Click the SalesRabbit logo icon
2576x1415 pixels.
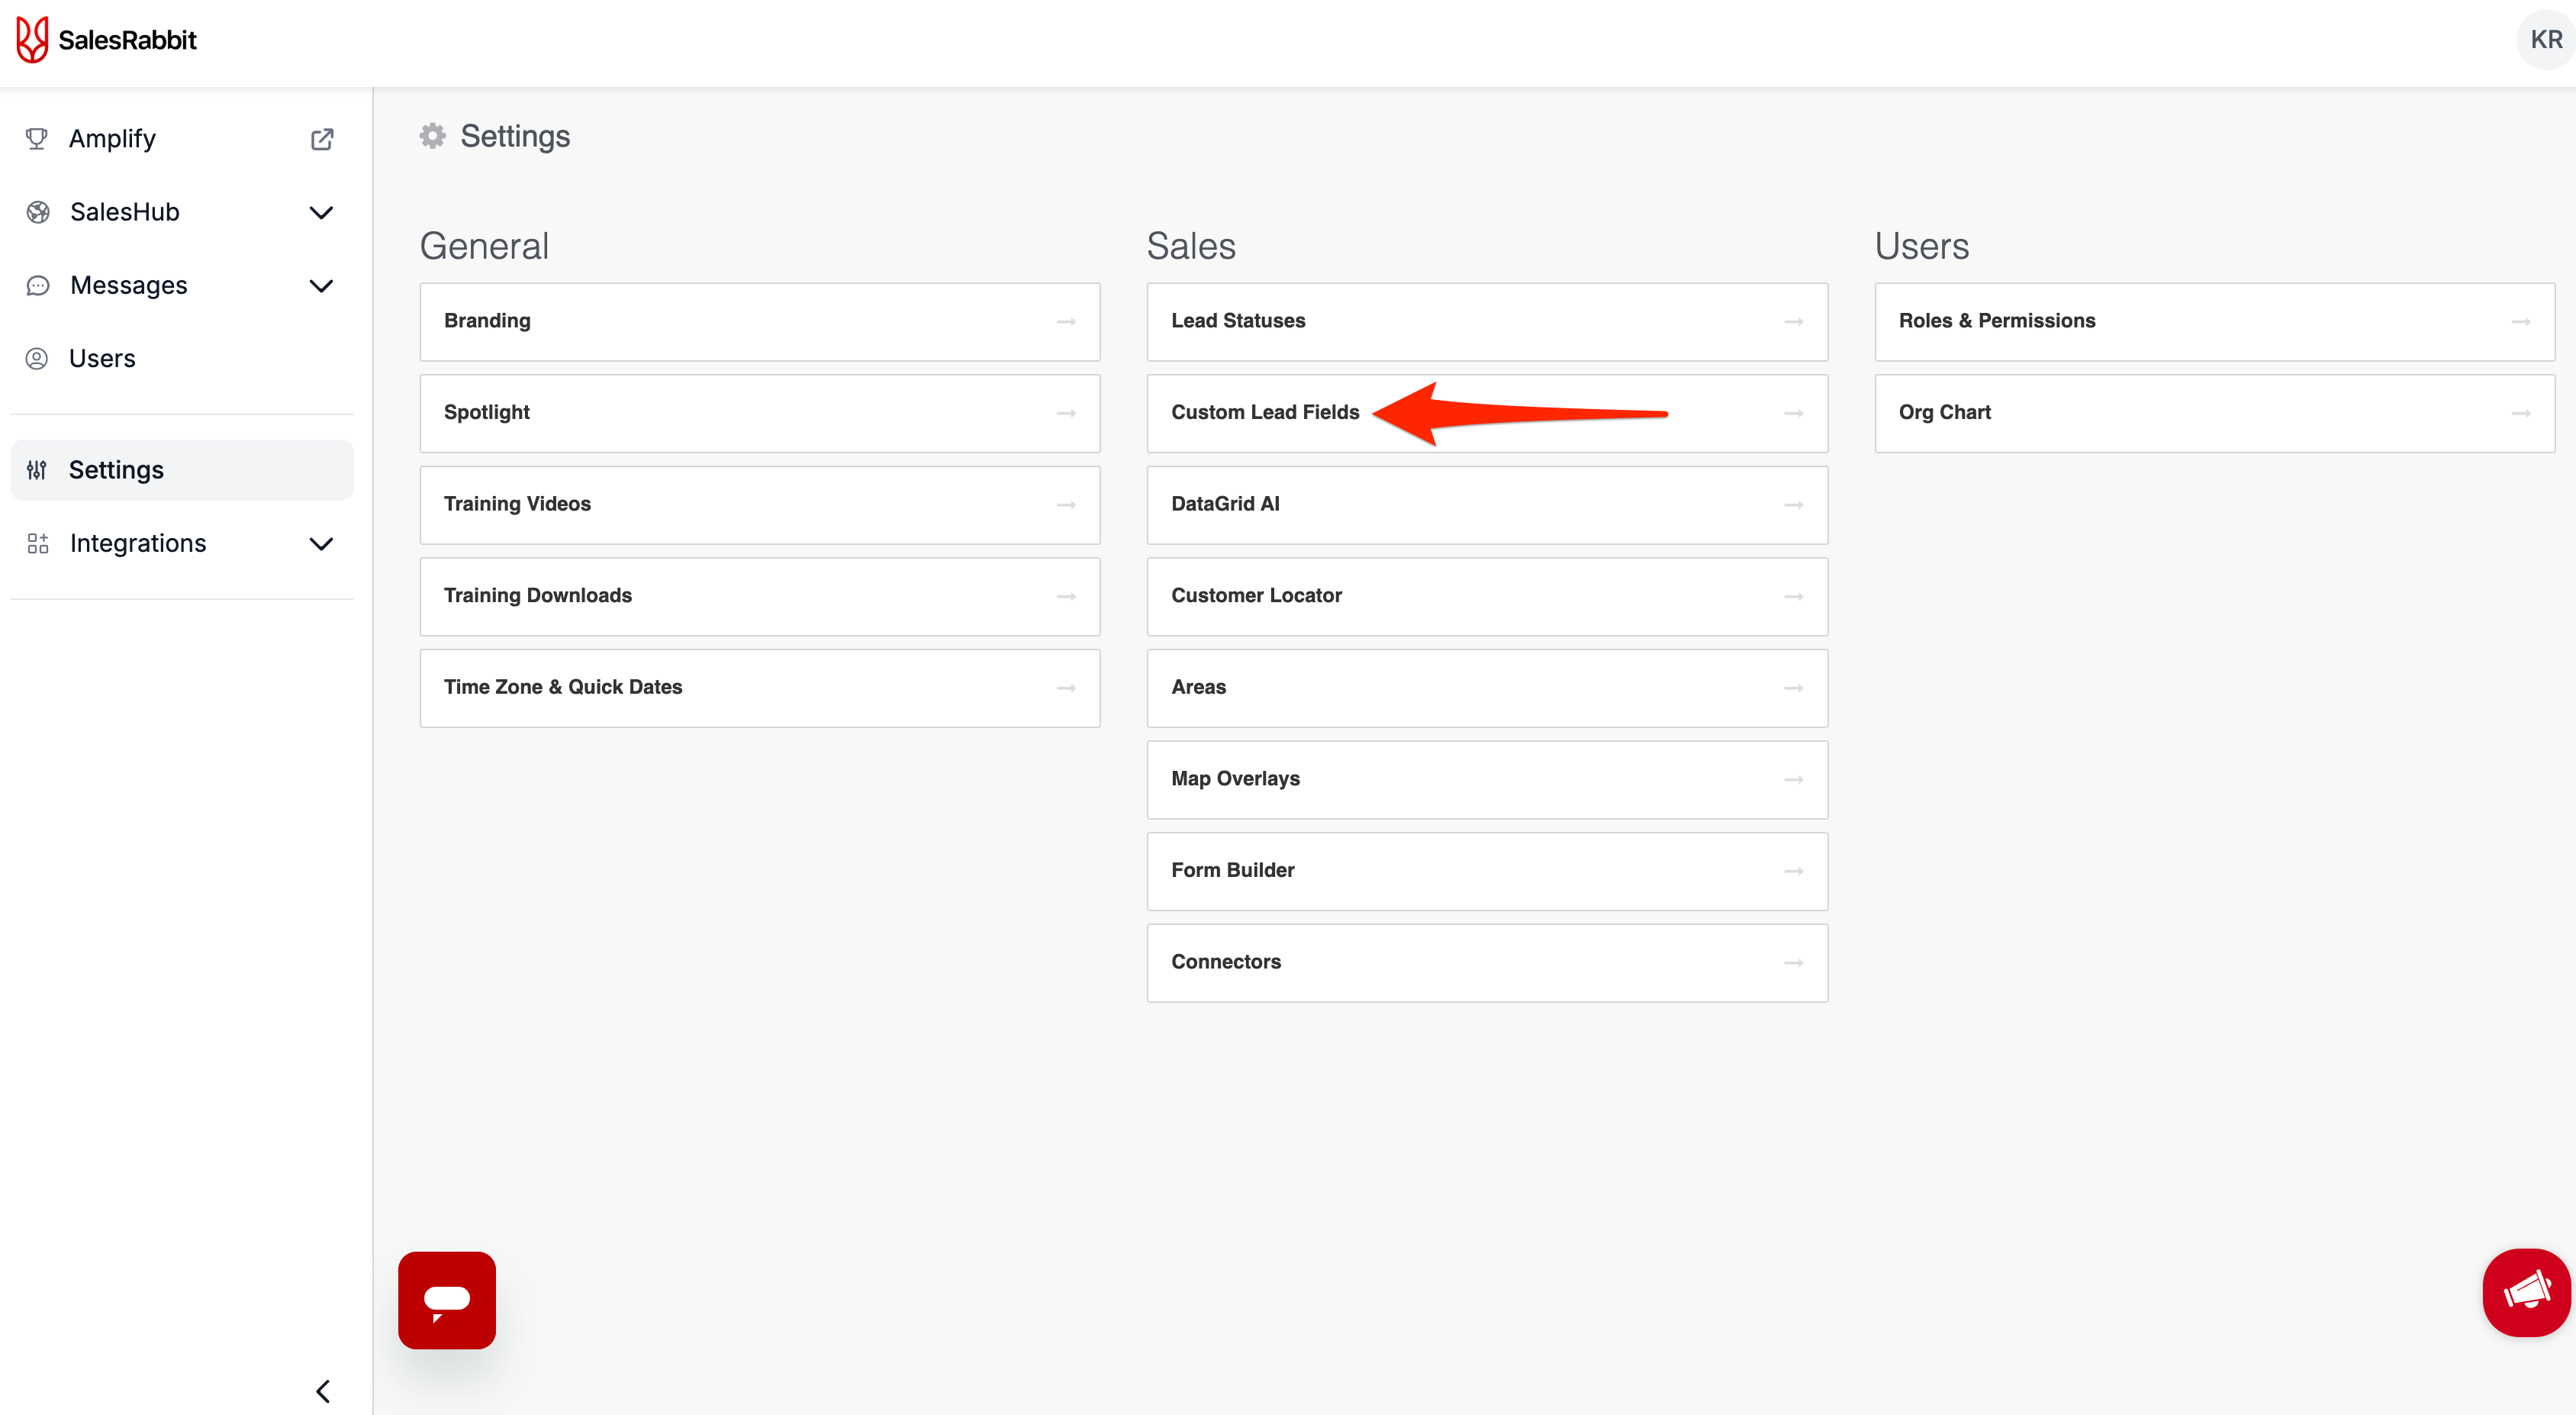point(32,40)
